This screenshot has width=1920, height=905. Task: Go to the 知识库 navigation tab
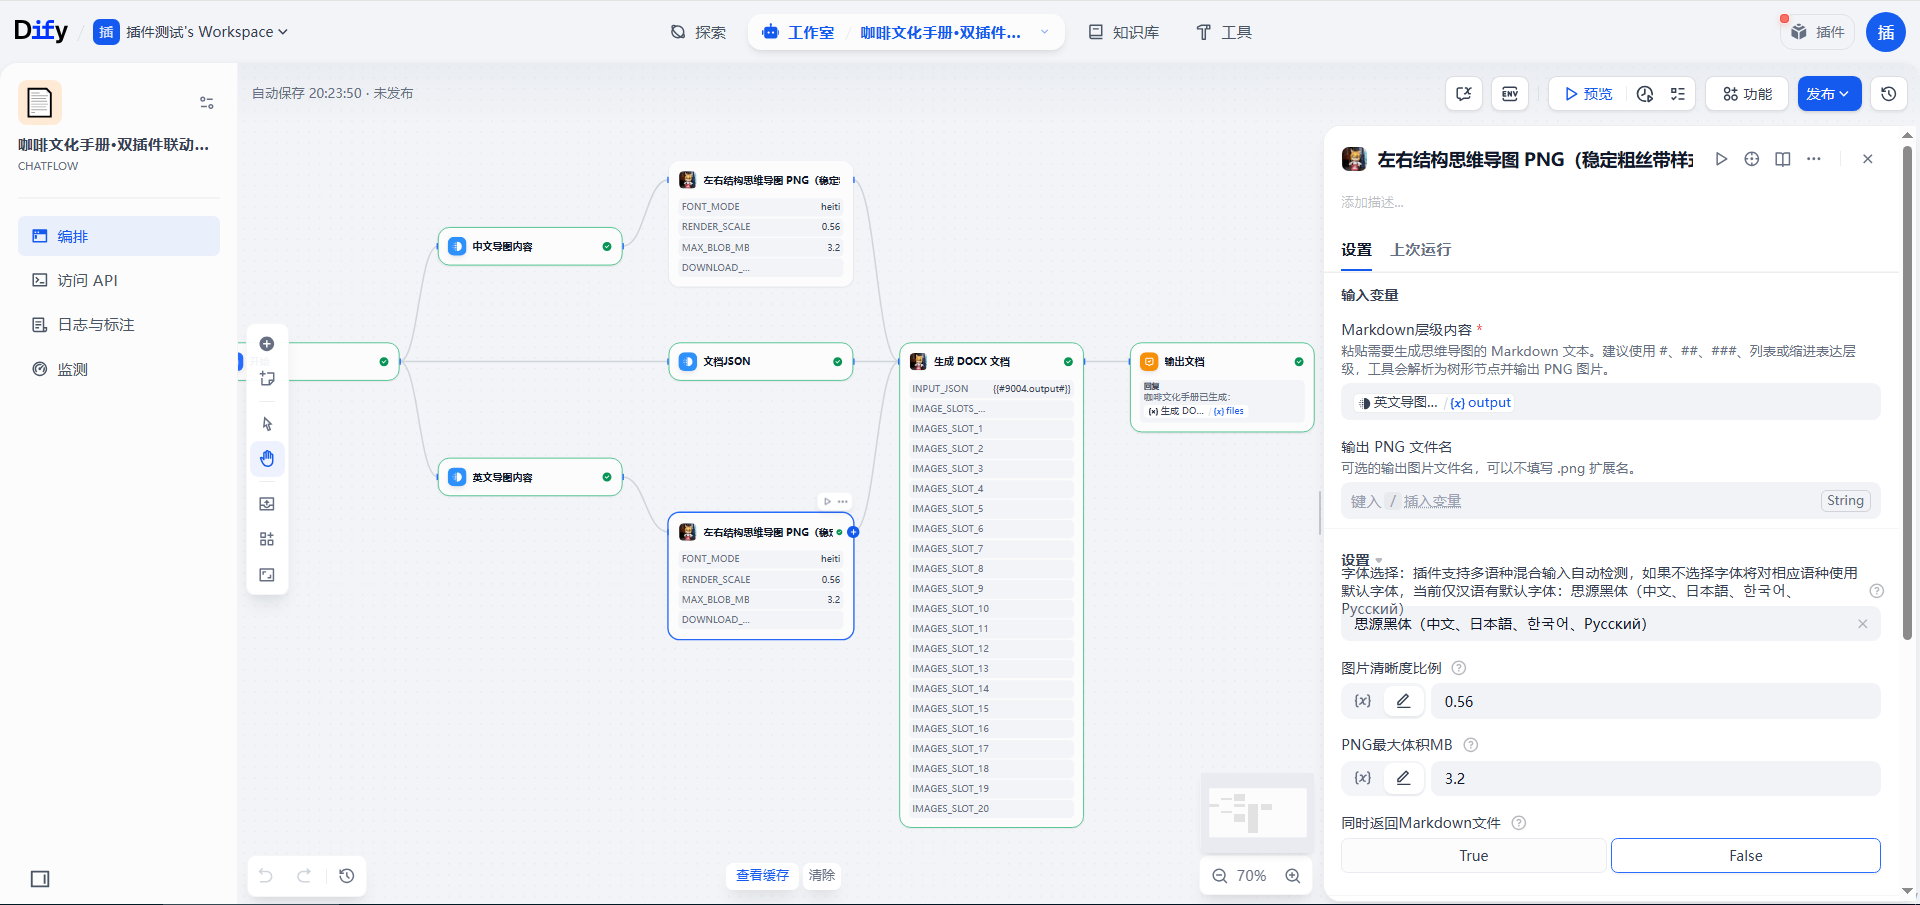(1124, 32)
